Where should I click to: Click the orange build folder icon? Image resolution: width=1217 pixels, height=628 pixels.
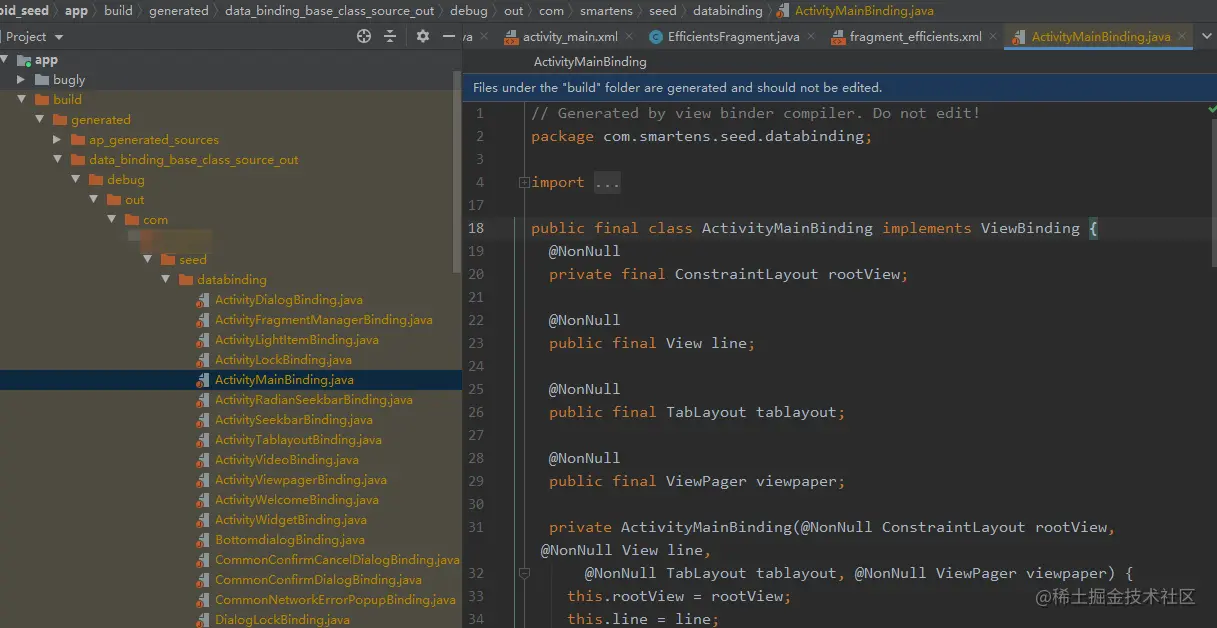pos(42,100)
